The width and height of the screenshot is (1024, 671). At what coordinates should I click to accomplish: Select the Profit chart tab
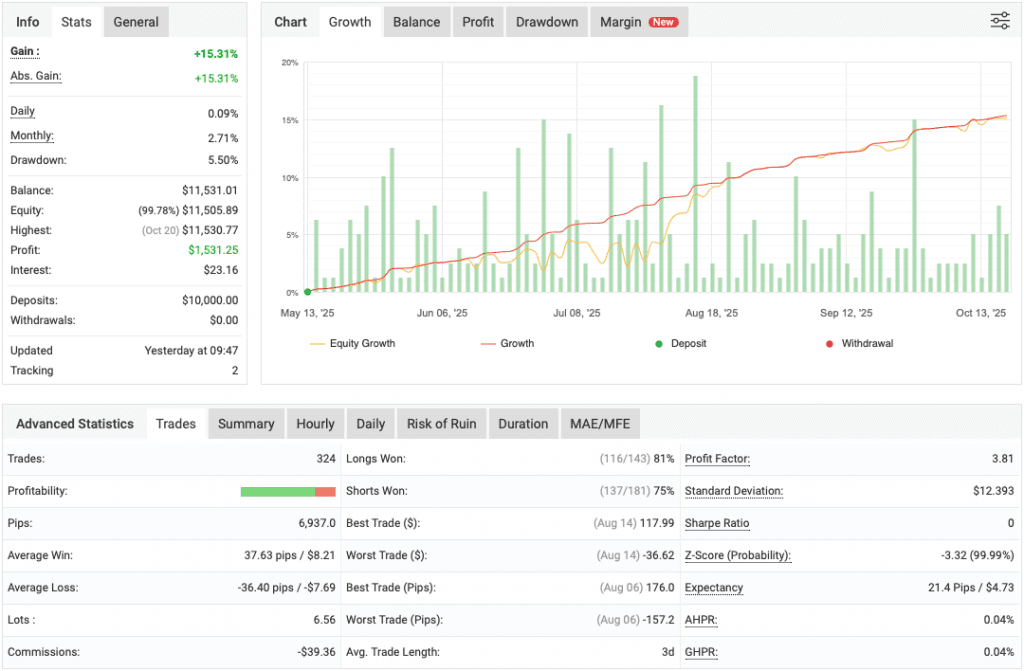coord(477,21)
